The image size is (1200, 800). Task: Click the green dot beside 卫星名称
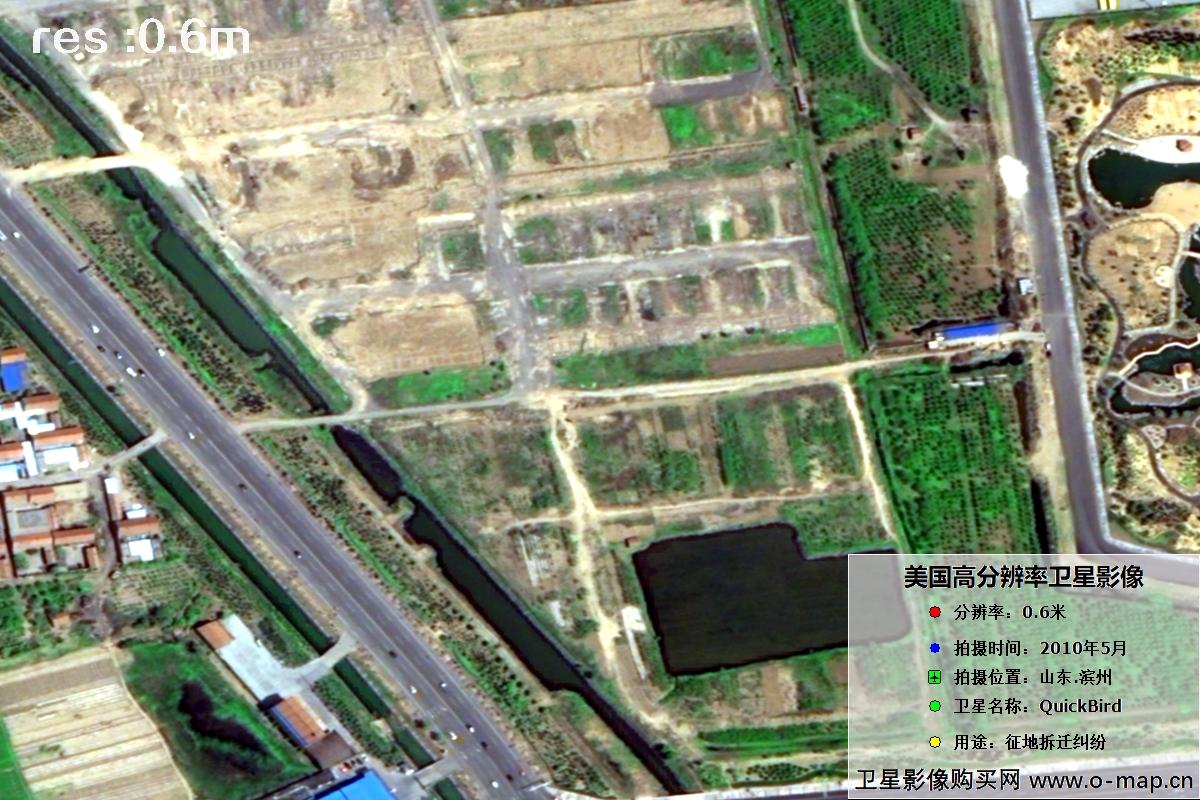pyautogui.click(x=934, y=706)
